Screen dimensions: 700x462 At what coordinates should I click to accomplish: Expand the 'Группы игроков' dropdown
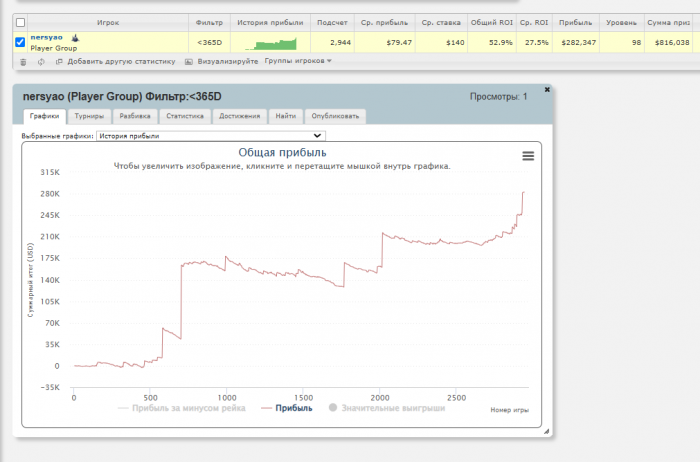click(x=298, y=61)
